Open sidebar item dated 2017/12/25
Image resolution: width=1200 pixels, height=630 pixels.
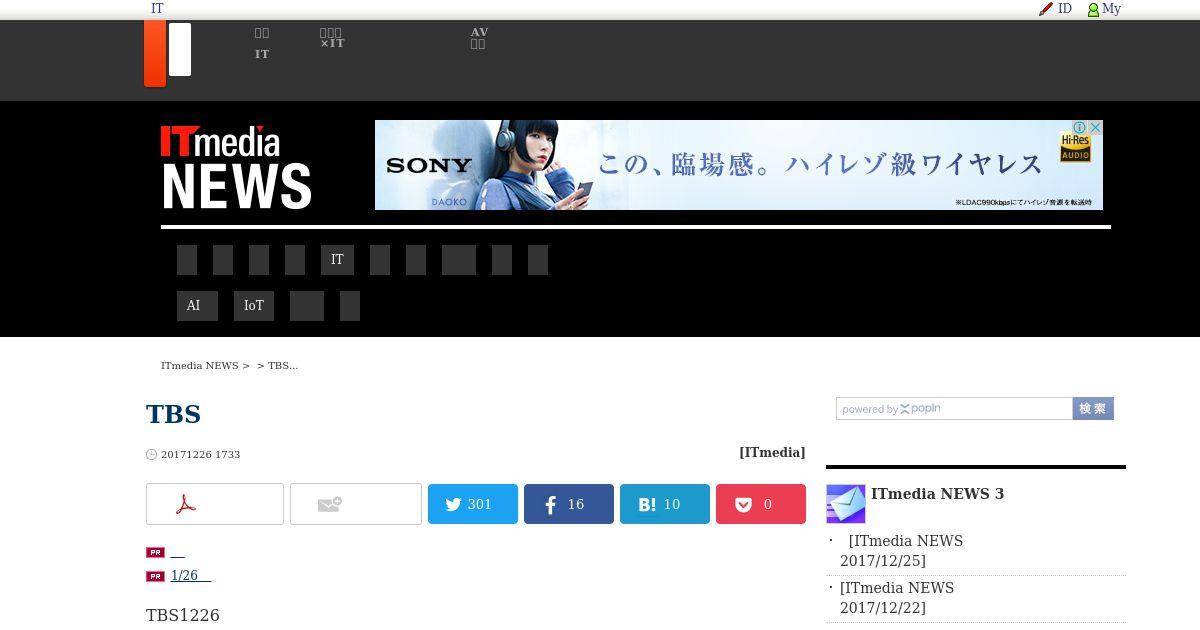(900, 551)
